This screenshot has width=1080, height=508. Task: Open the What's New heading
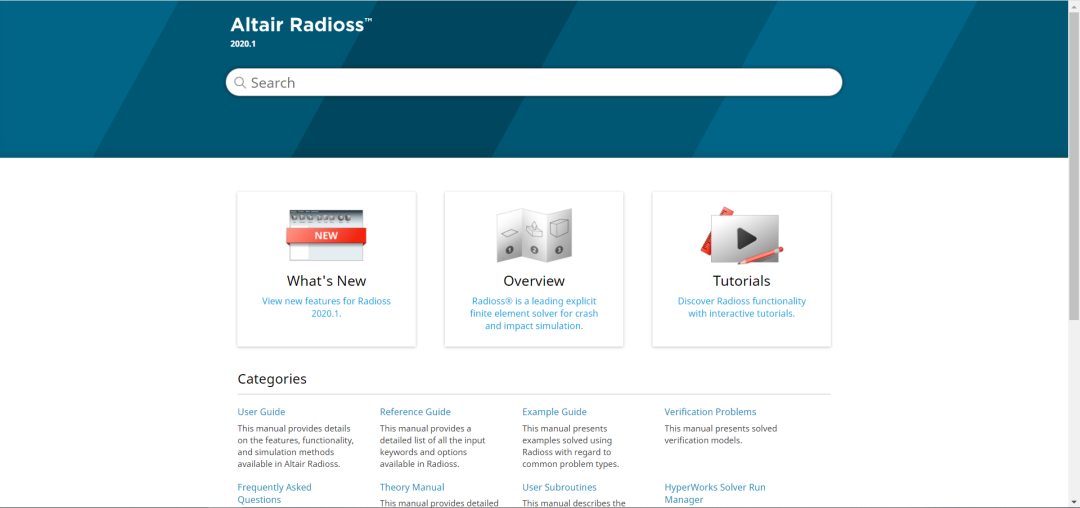coord(326,281)
